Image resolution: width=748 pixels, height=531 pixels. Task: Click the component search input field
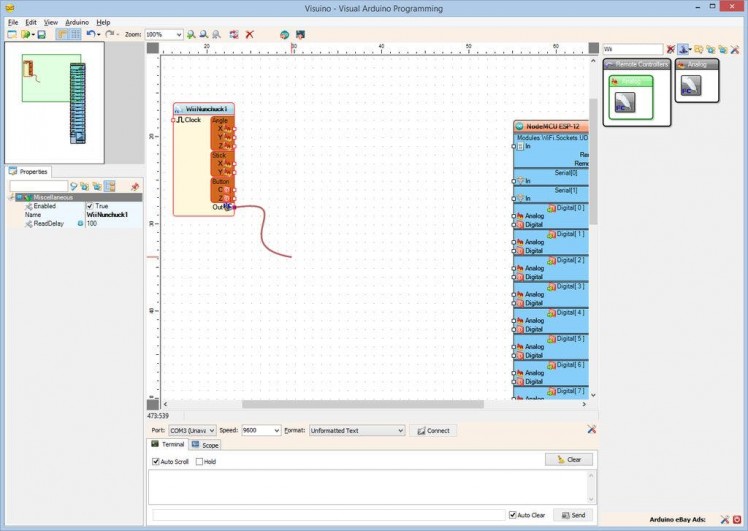pos(631,49)
